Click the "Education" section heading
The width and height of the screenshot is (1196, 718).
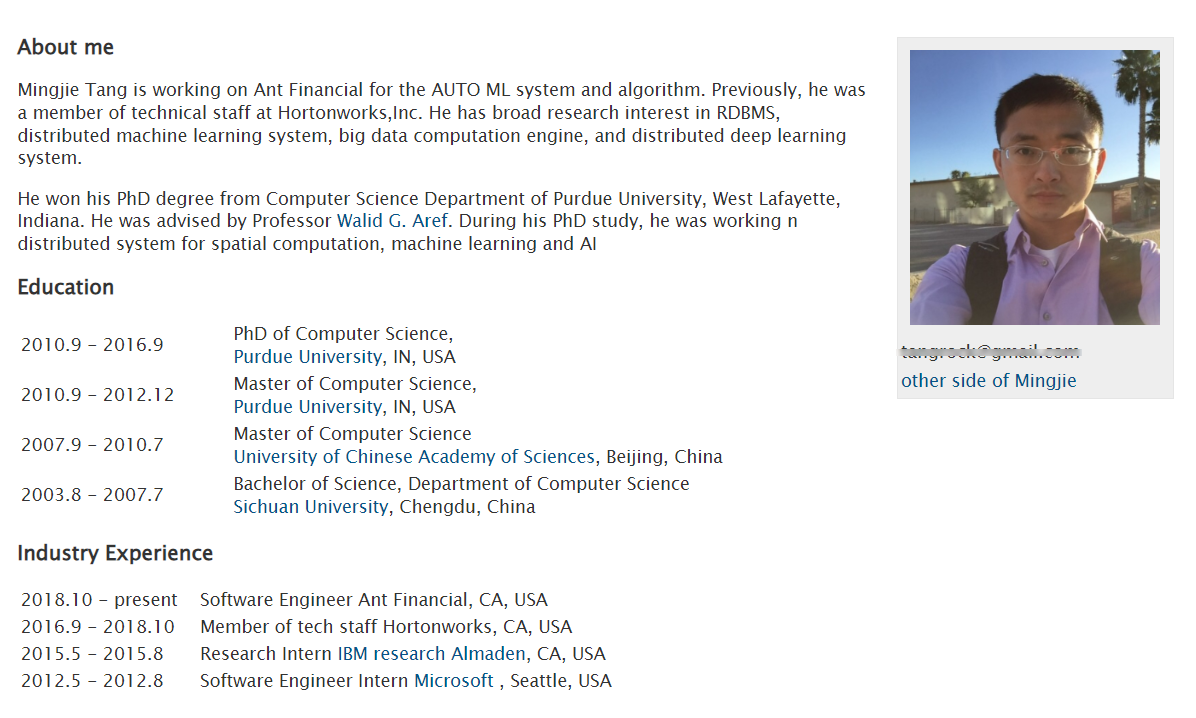66,287
